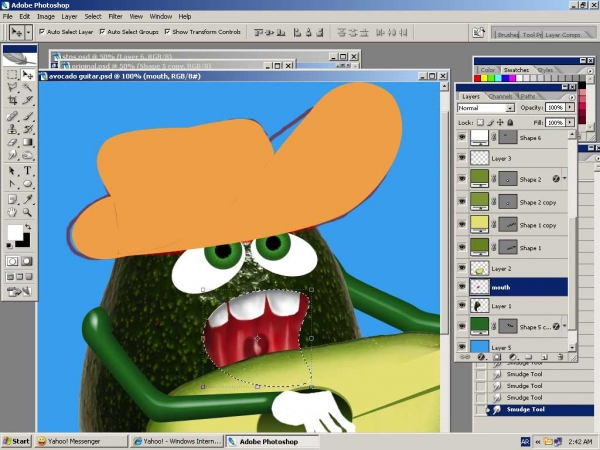The height and width of the screenshot is (450, 600).
Task: Expand effects arrow on Shape 2 layer
Action: point(564,179)
